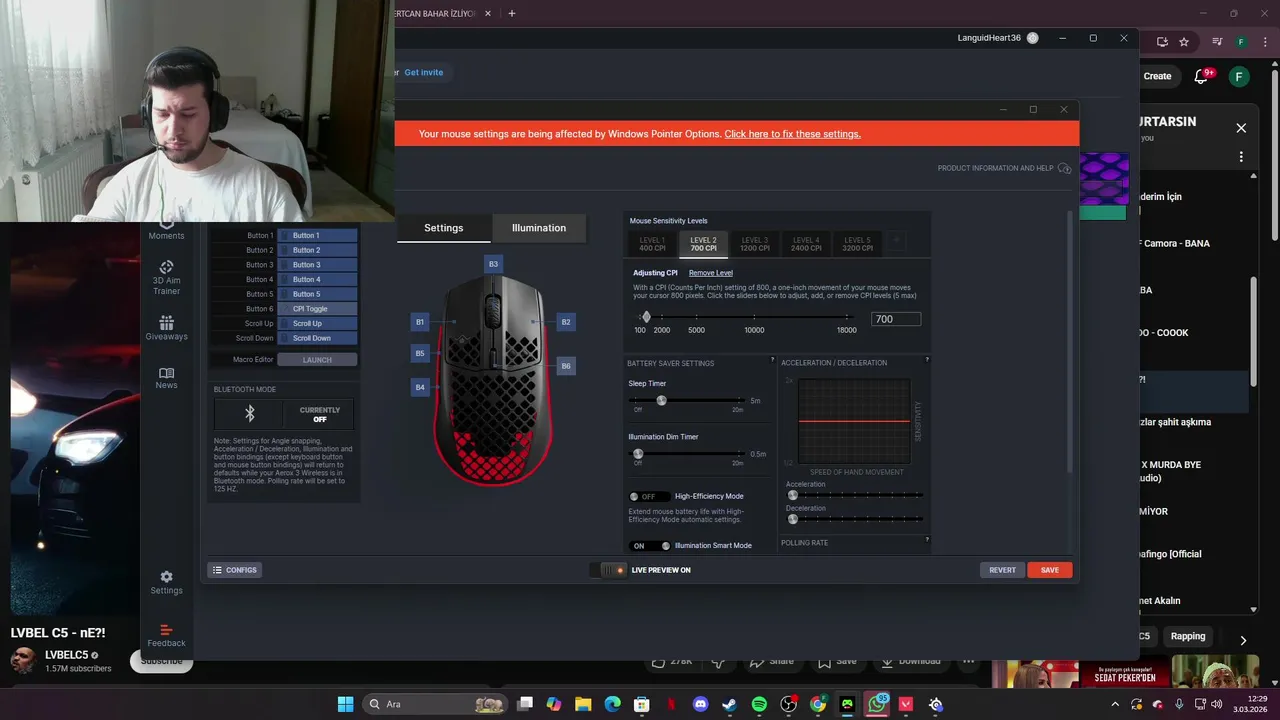This screenshot has height=720, width=1280.
Task: Open the browser bookmark star icon
Action: tap(1184, 42)
